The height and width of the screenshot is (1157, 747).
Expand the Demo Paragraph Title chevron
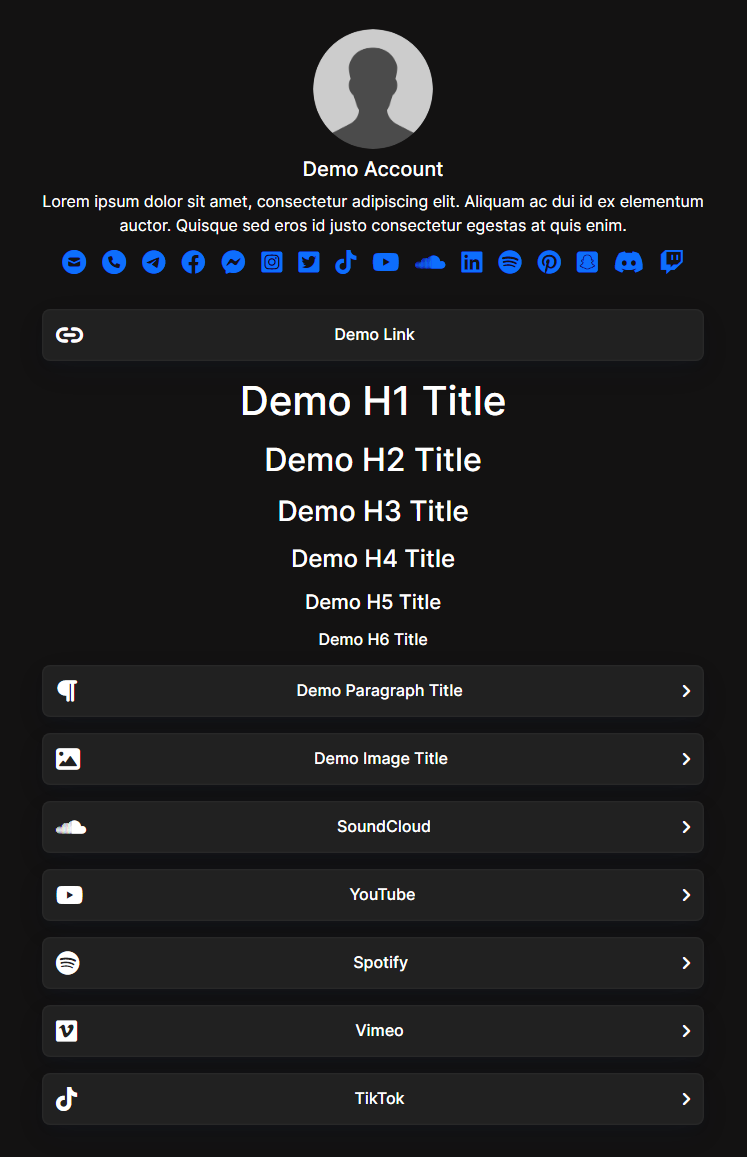[686, 691]
